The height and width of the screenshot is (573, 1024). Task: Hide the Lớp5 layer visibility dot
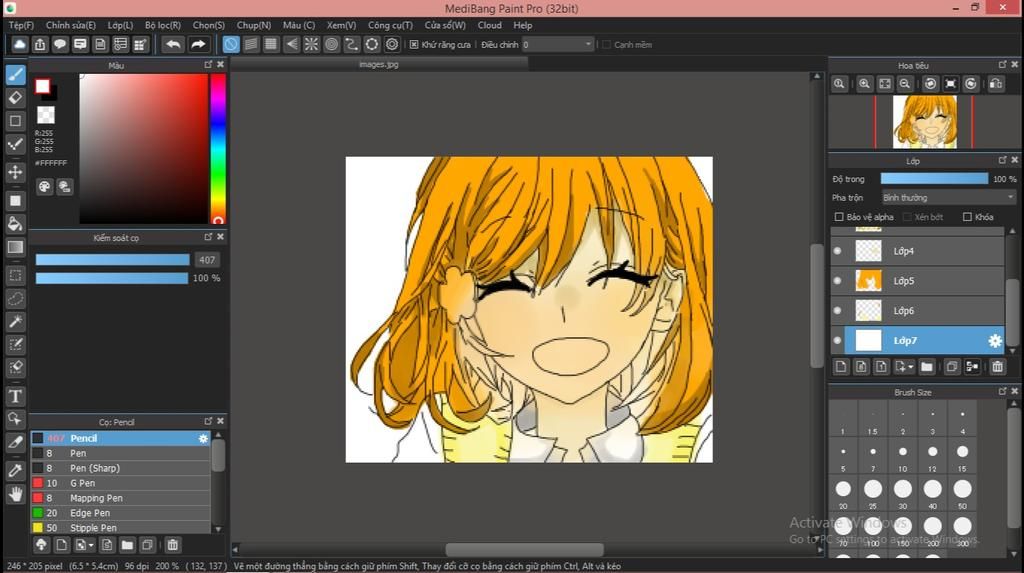click(837, 281)
